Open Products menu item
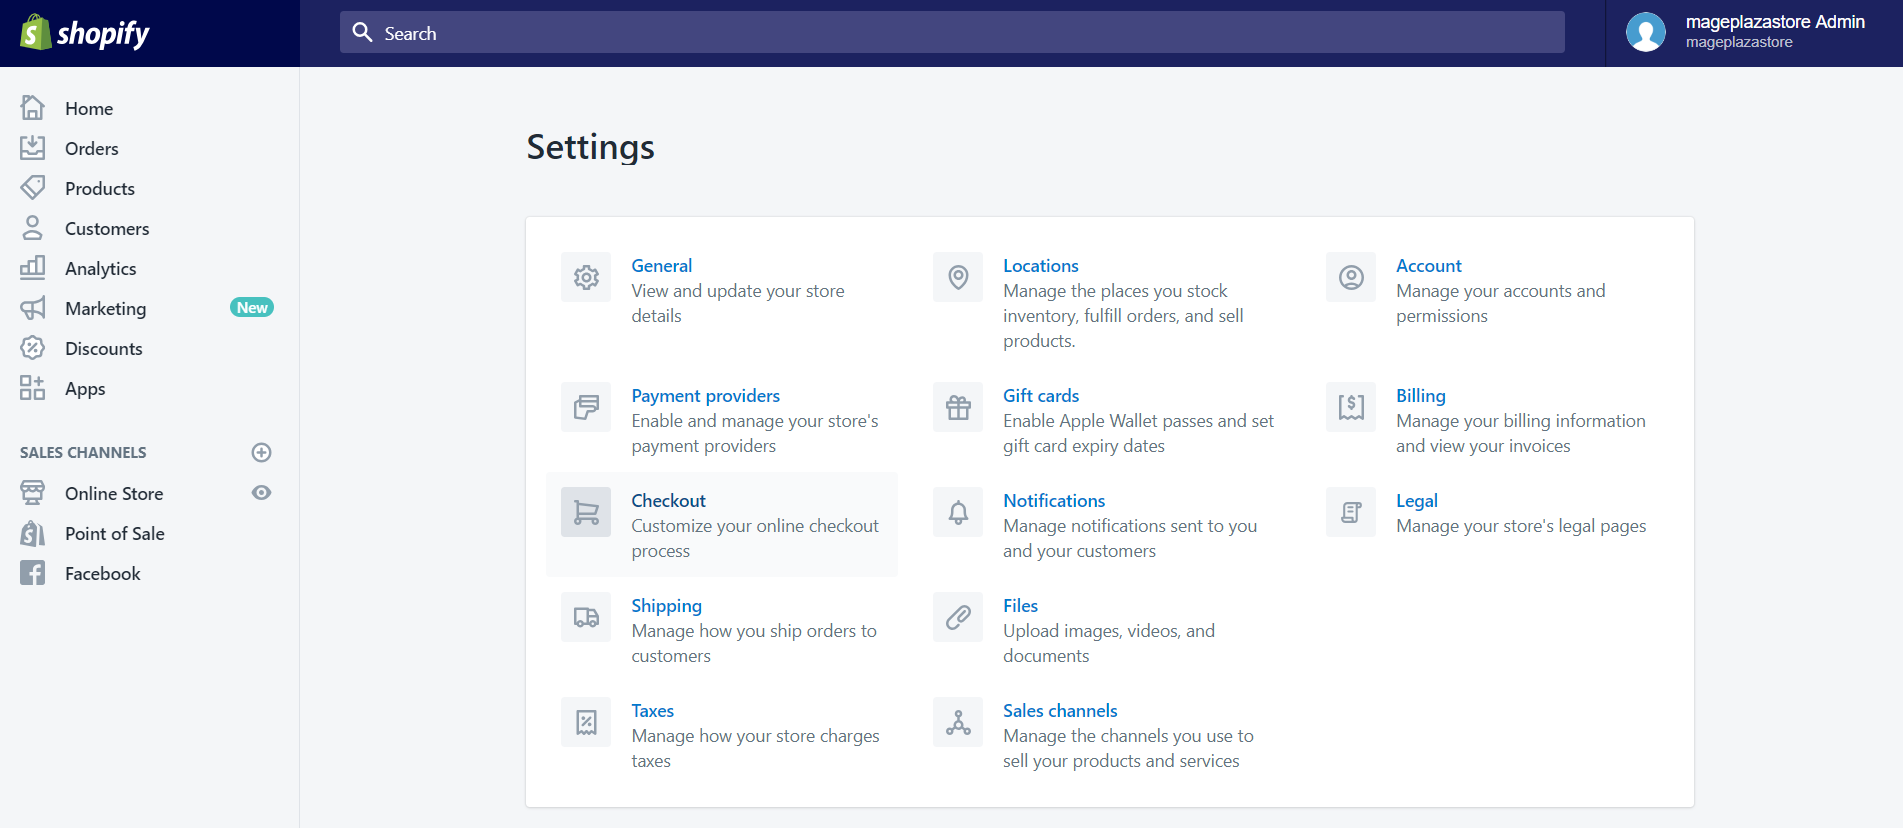Viewport: 1903px width, 828px height. point(100,188)
